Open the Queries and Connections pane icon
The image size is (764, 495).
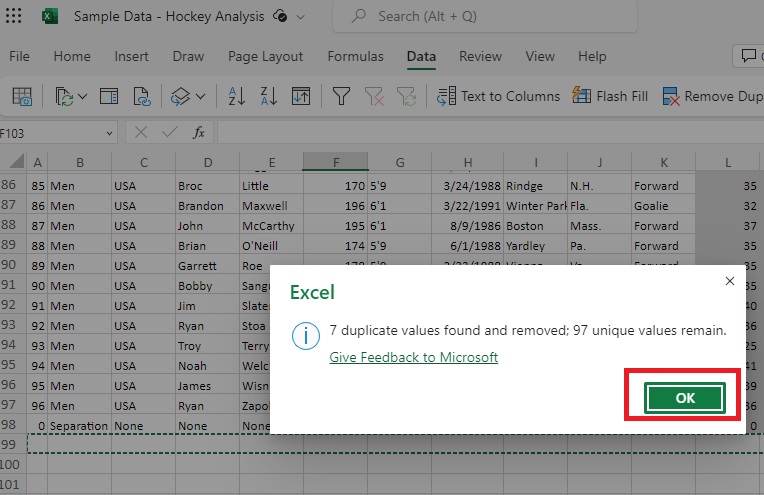109,96
